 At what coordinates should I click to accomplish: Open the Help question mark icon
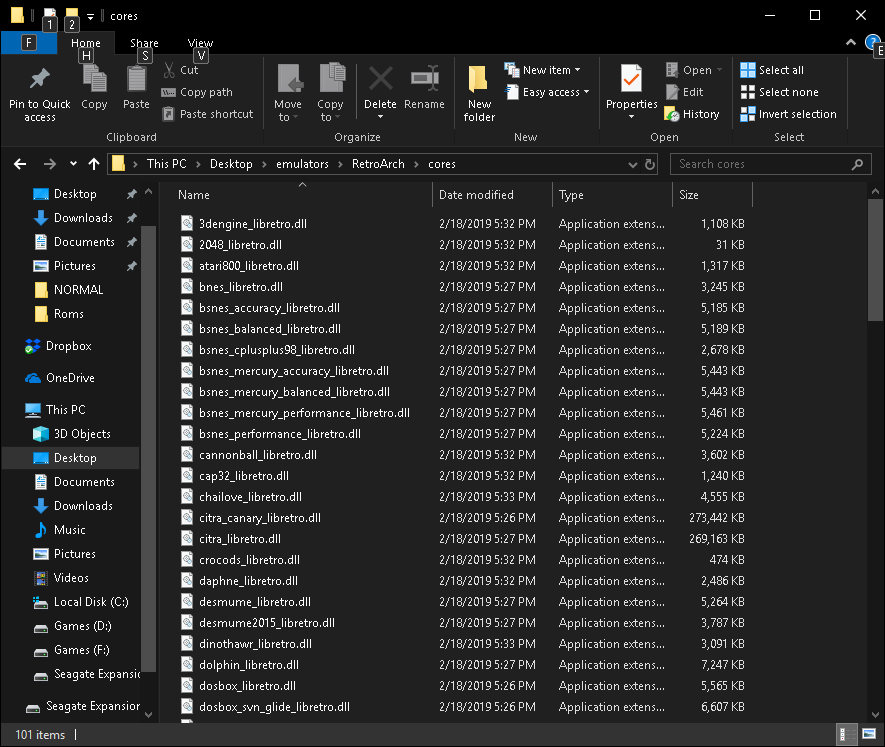tap(871, 42)
